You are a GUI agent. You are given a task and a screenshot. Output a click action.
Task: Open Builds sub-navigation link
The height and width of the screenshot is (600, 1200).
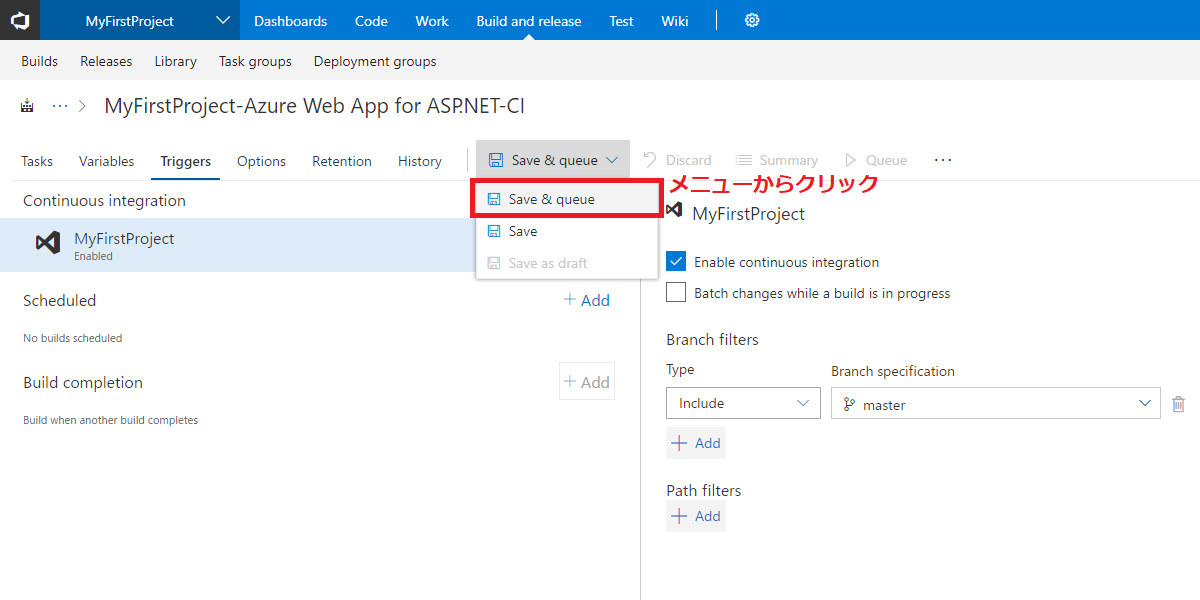coord(40,61)
